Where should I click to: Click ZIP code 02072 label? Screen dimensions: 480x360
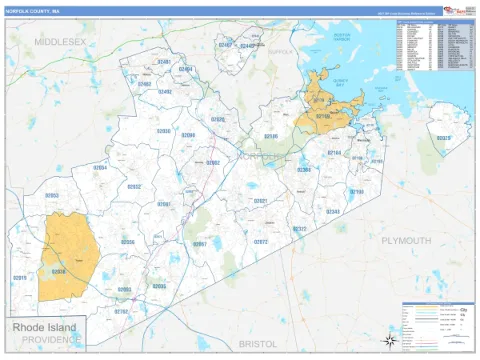(260, 242)
